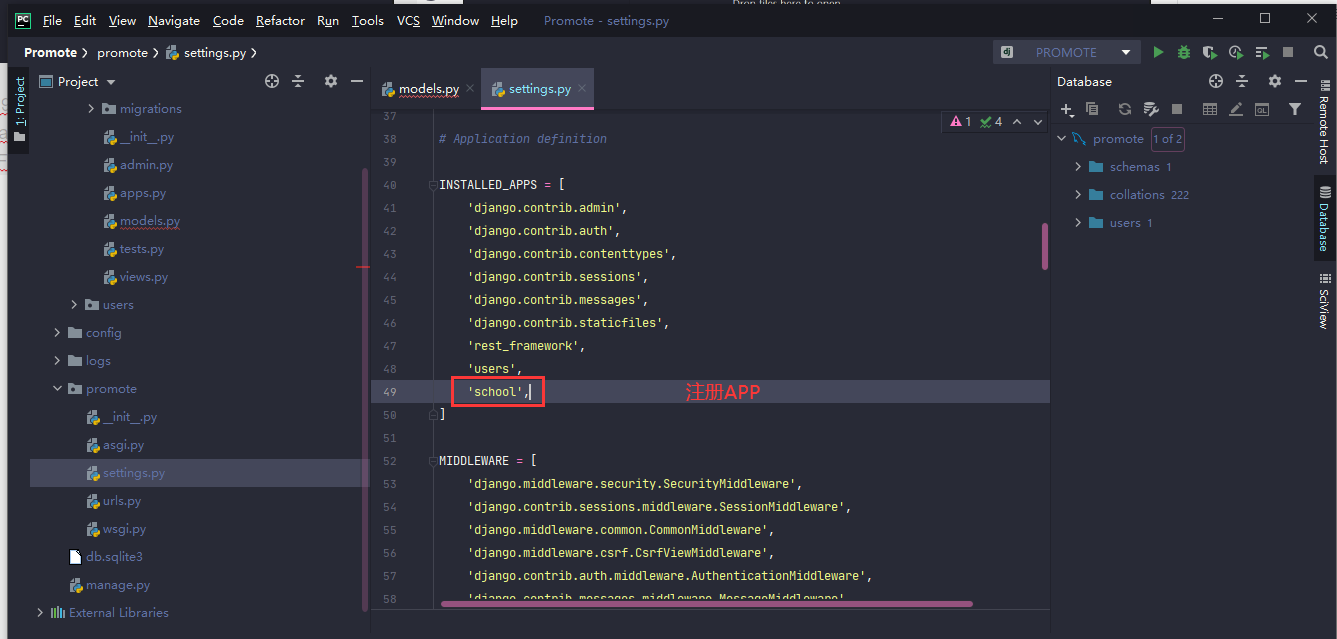Expand the migrations folder
This screenshot has height=639, width=1337.
pos(91,109)
